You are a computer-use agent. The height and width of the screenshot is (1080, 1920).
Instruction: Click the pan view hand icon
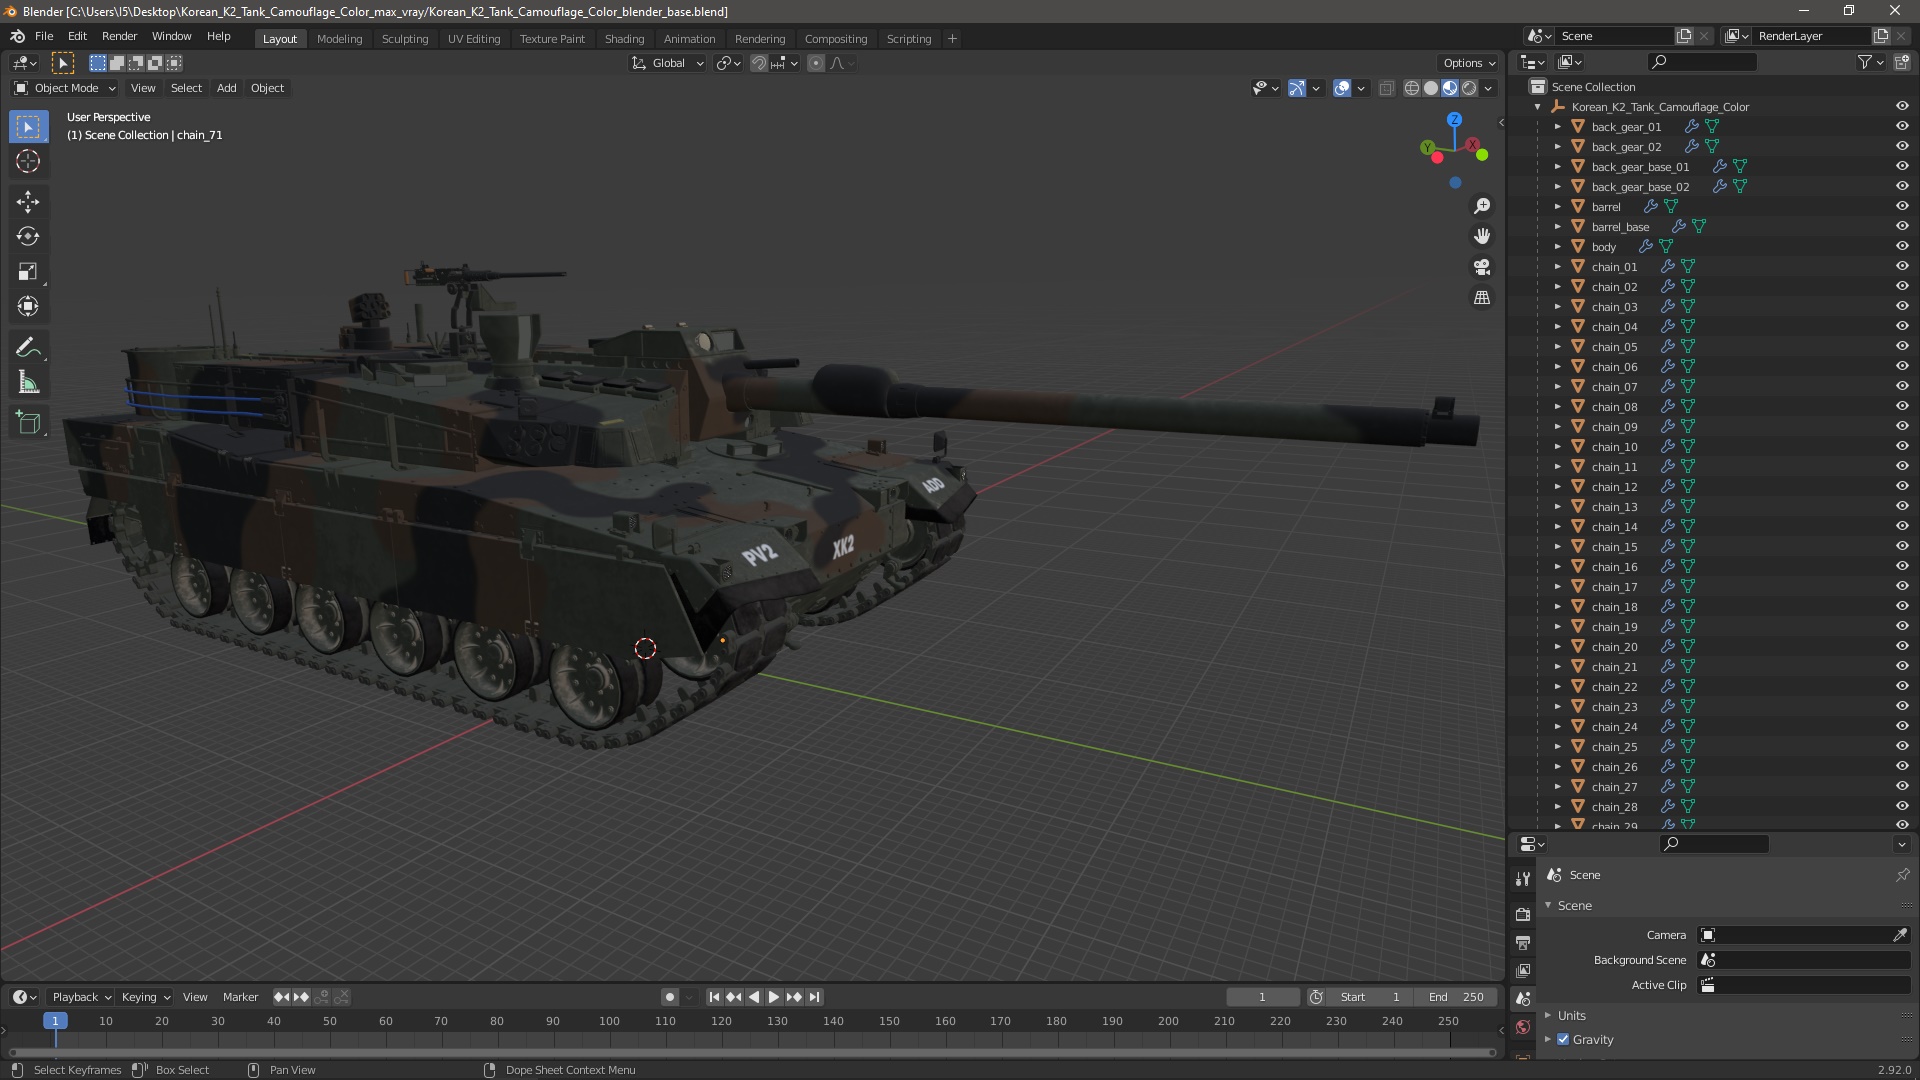coord(1482,236)
